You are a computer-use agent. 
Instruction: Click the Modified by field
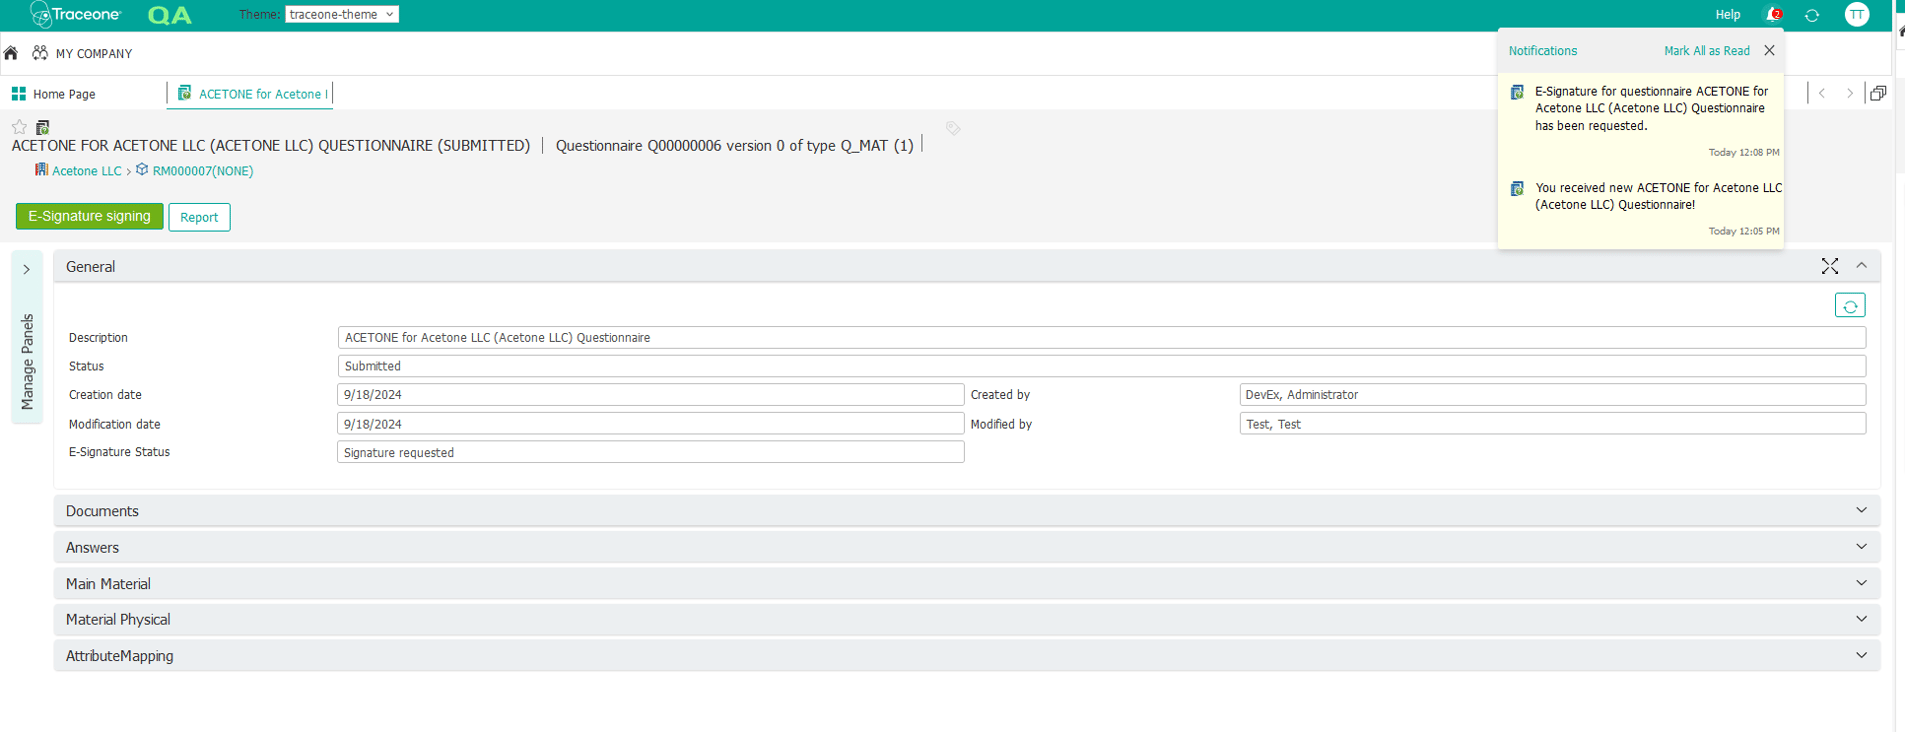[x=1552, y=424]
